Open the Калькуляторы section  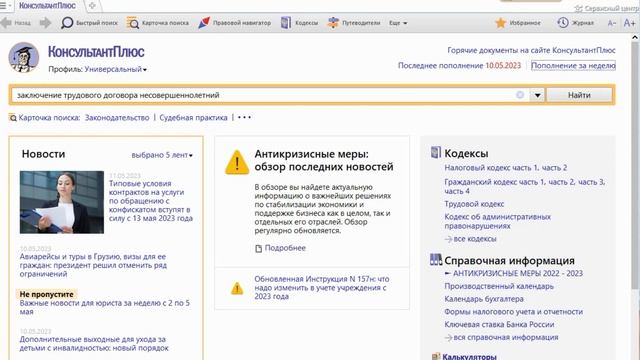coord(464,356)
